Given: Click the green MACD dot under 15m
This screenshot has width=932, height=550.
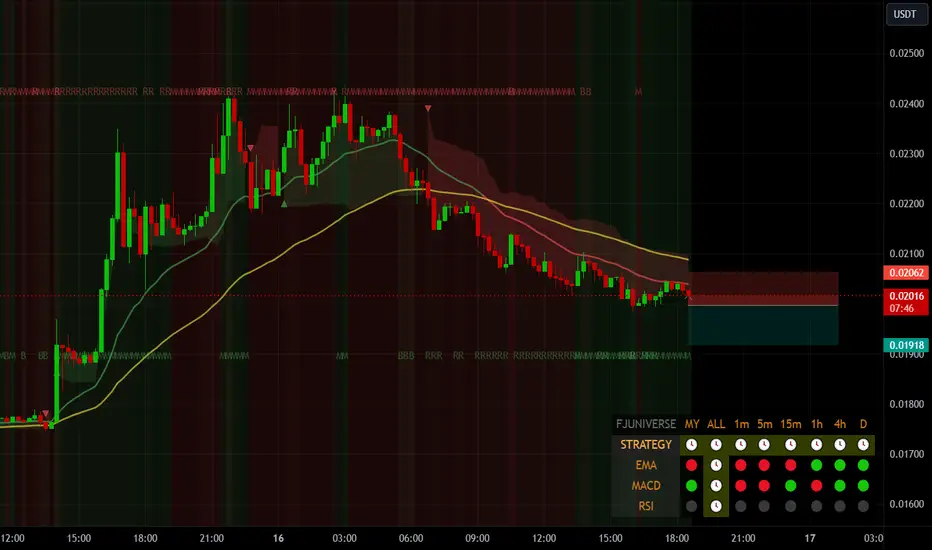Looking at the screenshot, I should point(791,486).
